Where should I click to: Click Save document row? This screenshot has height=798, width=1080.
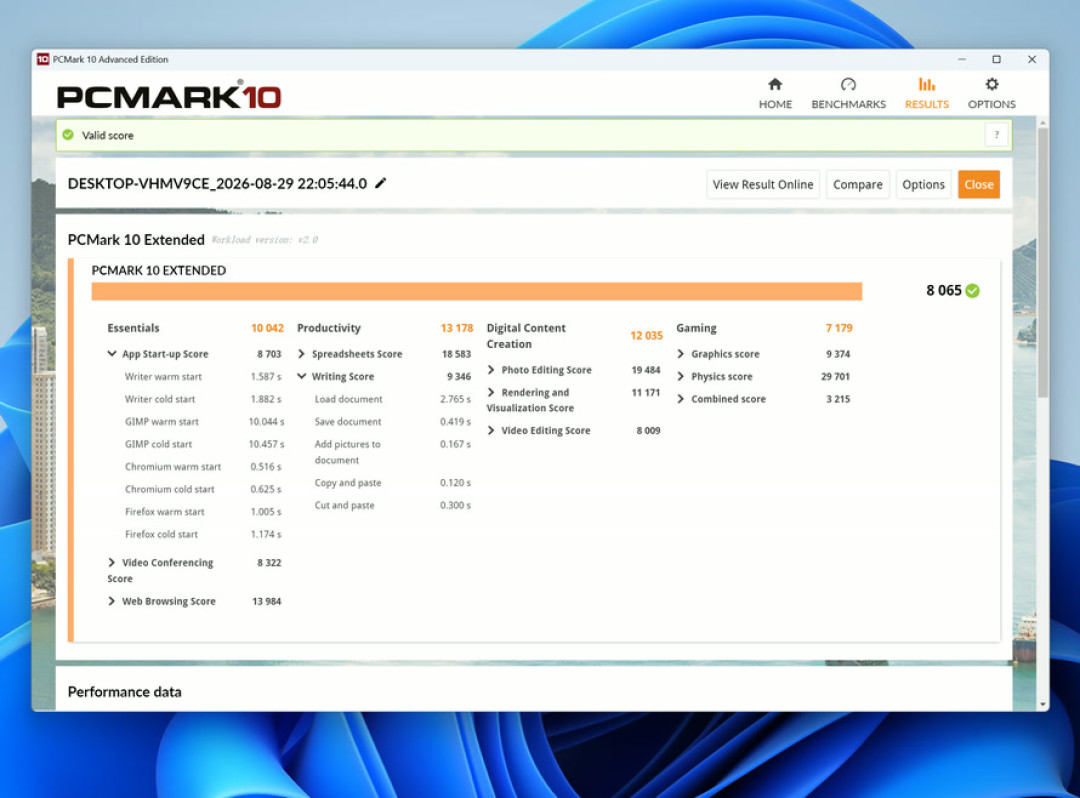point(393,421)
